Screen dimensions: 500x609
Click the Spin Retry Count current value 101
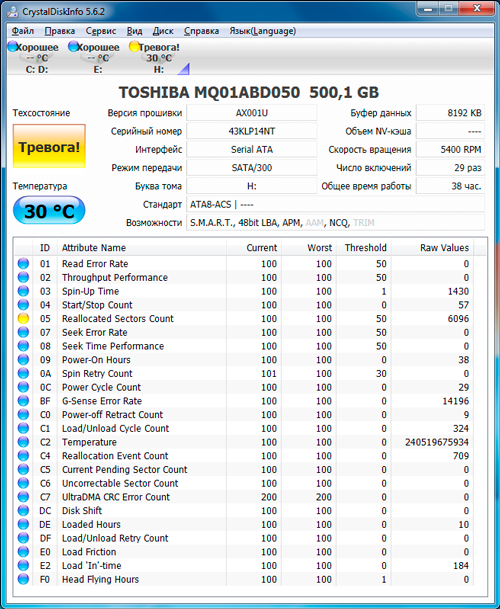click(x=269, y=373)
